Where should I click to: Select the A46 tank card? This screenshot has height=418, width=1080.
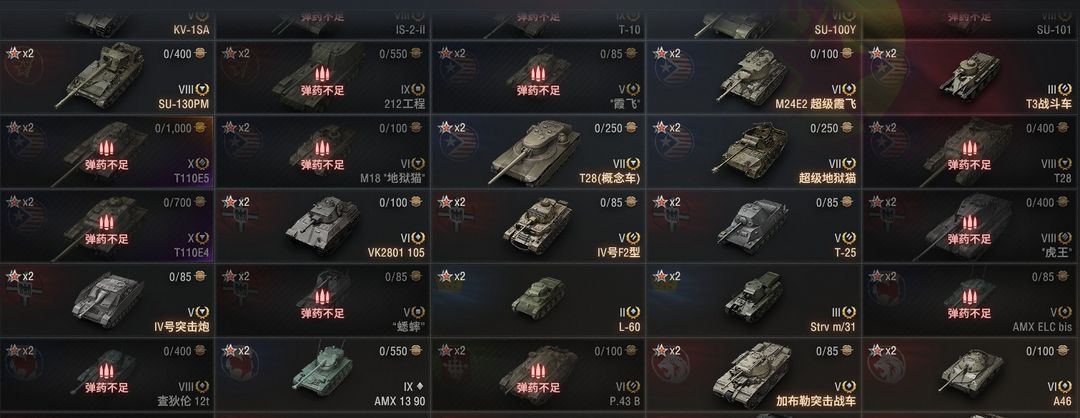970,375
